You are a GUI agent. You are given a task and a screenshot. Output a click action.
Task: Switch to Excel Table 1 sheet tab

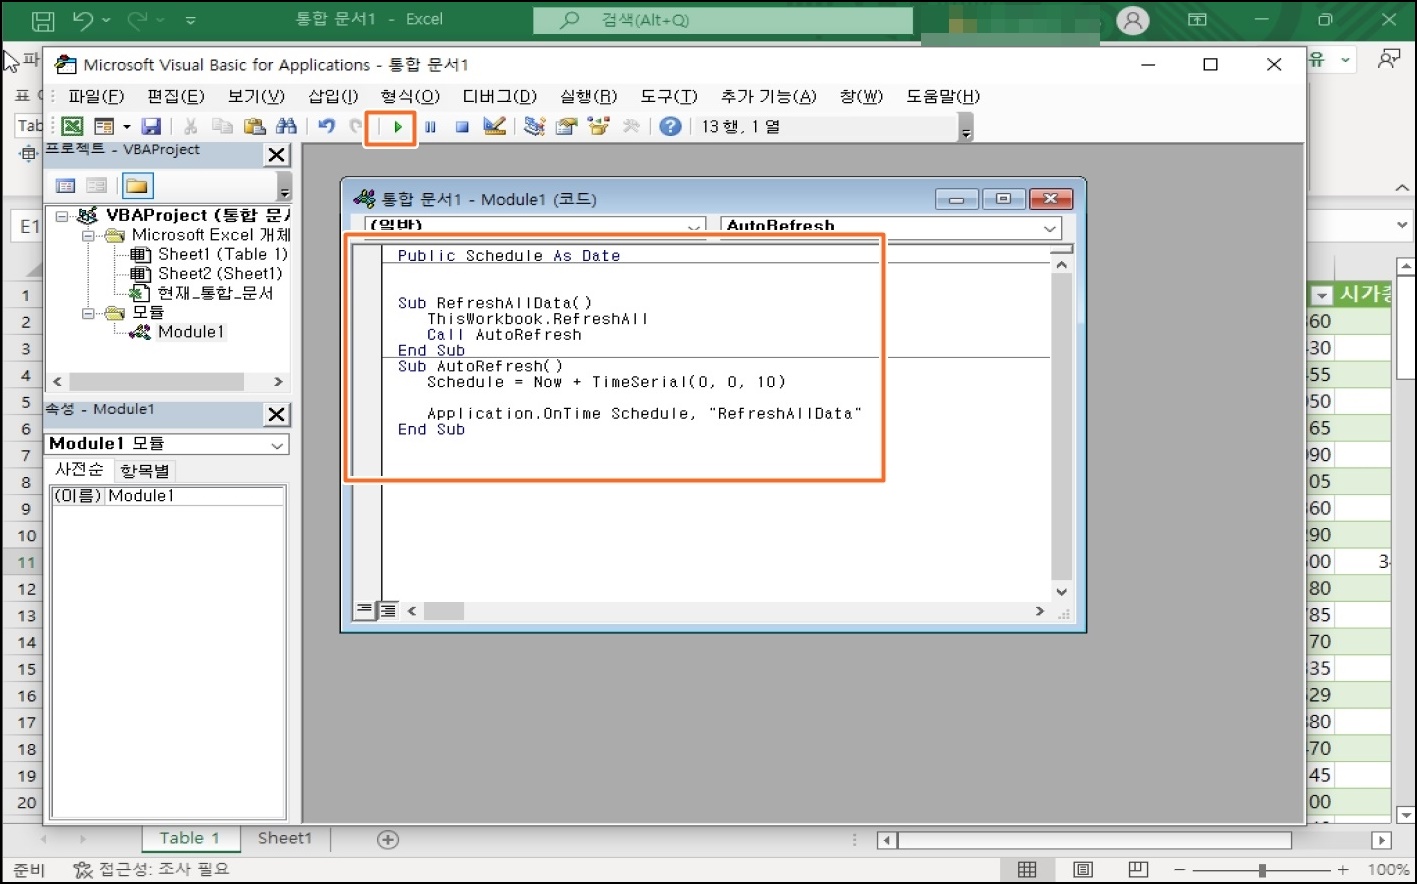click(189, 838)
